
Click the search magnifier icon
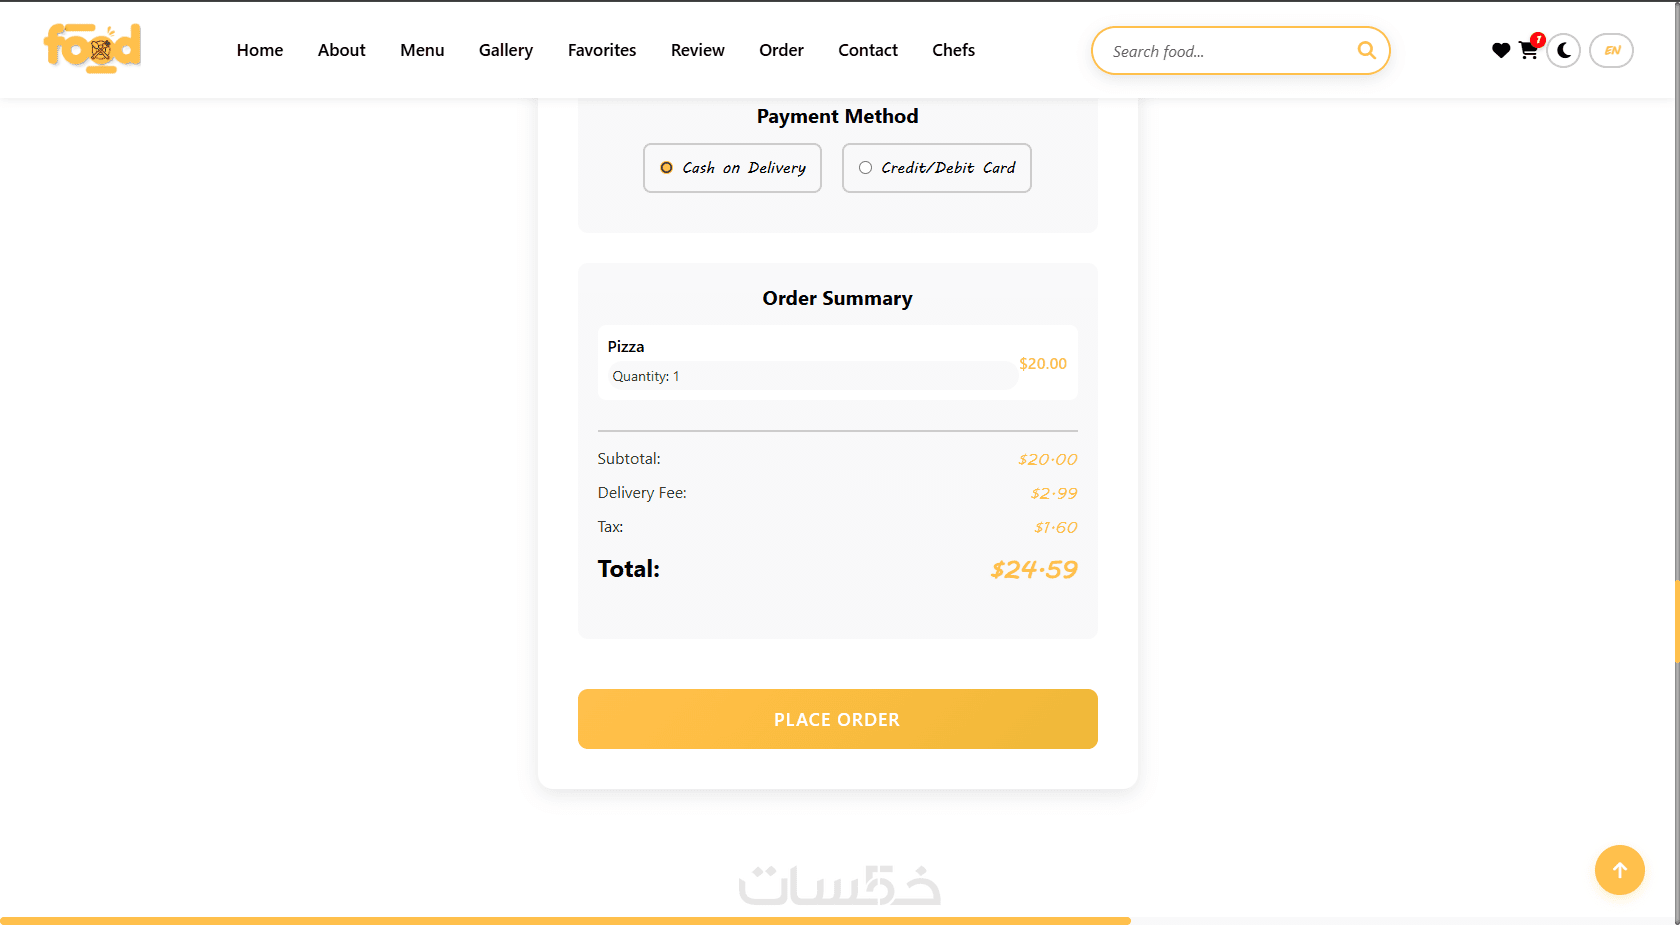click(1365, 50)
